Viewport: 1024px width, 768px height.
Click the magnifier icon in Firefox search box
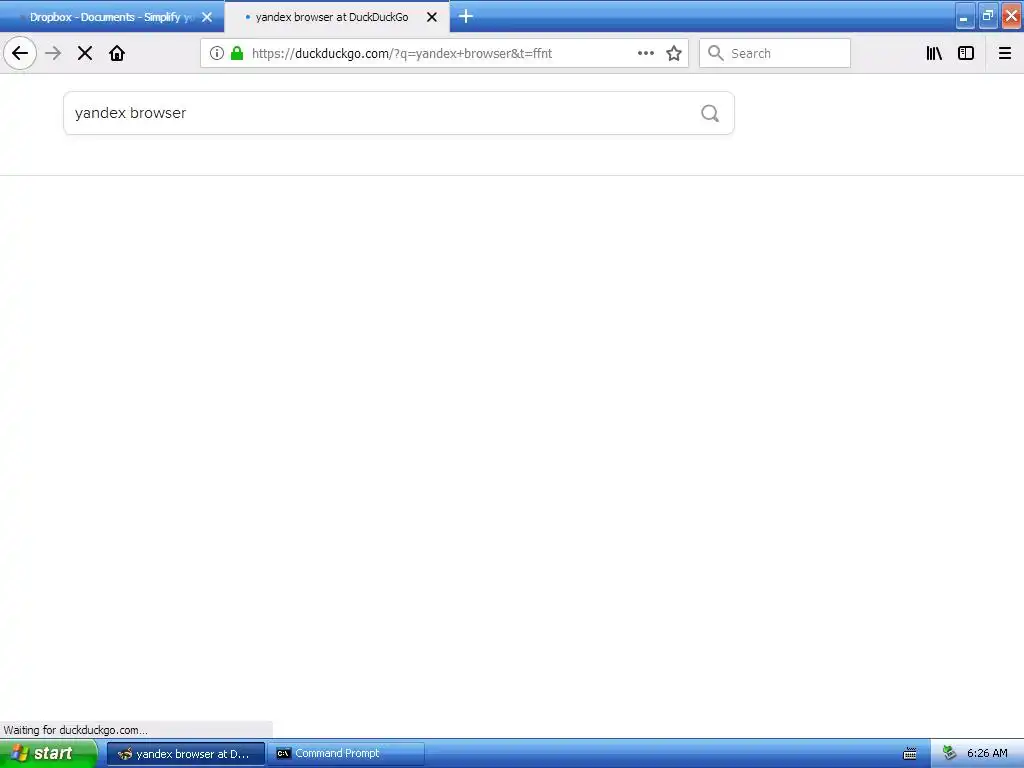pyautogui.click(x=716, y=54)
